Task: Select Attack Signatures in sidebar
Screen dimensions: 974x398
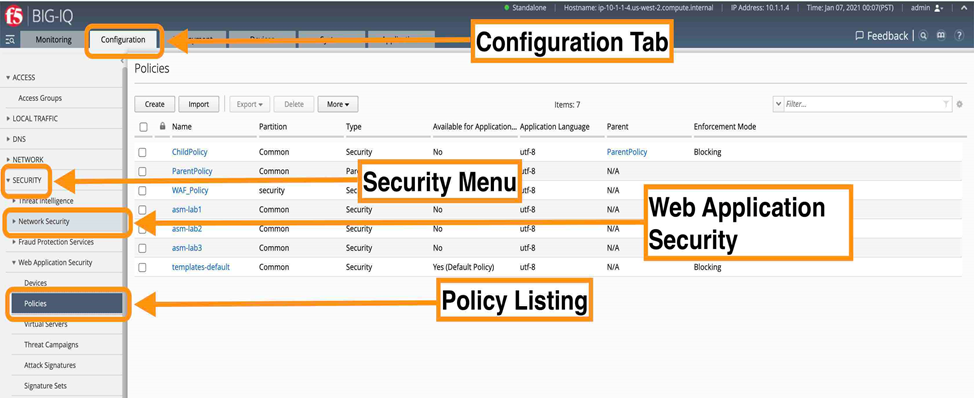Action: (x=50, y=365)
